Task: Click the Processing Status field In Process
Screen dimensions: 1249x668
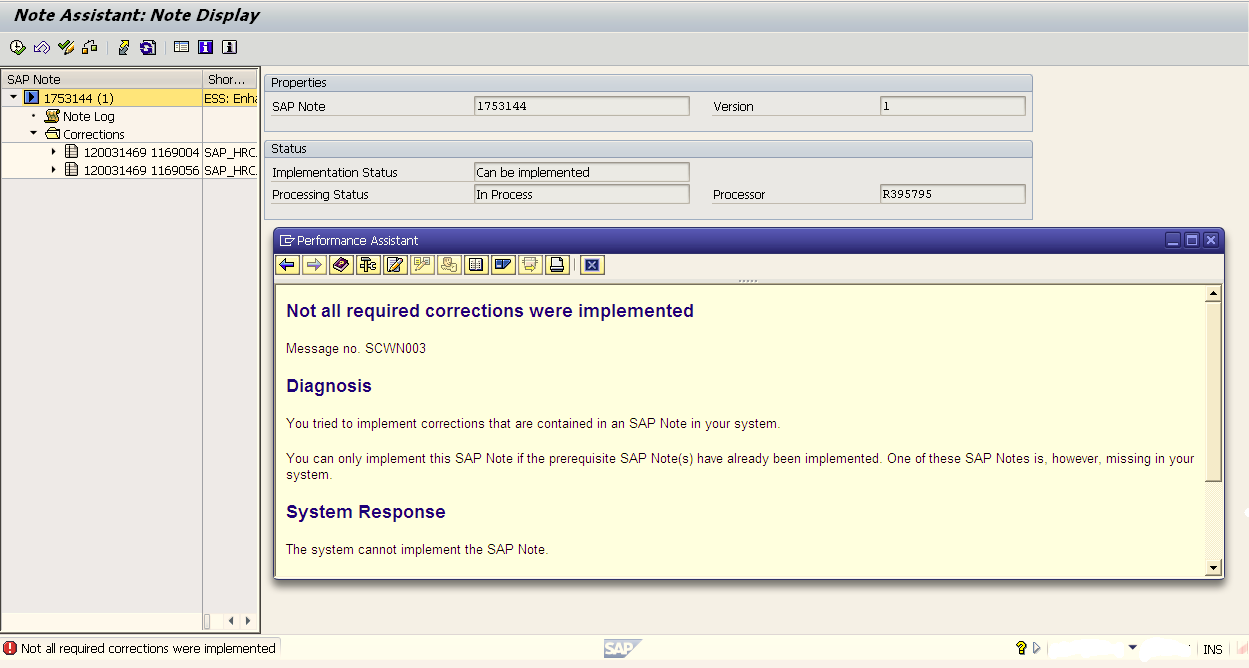Action: [581, 194]
